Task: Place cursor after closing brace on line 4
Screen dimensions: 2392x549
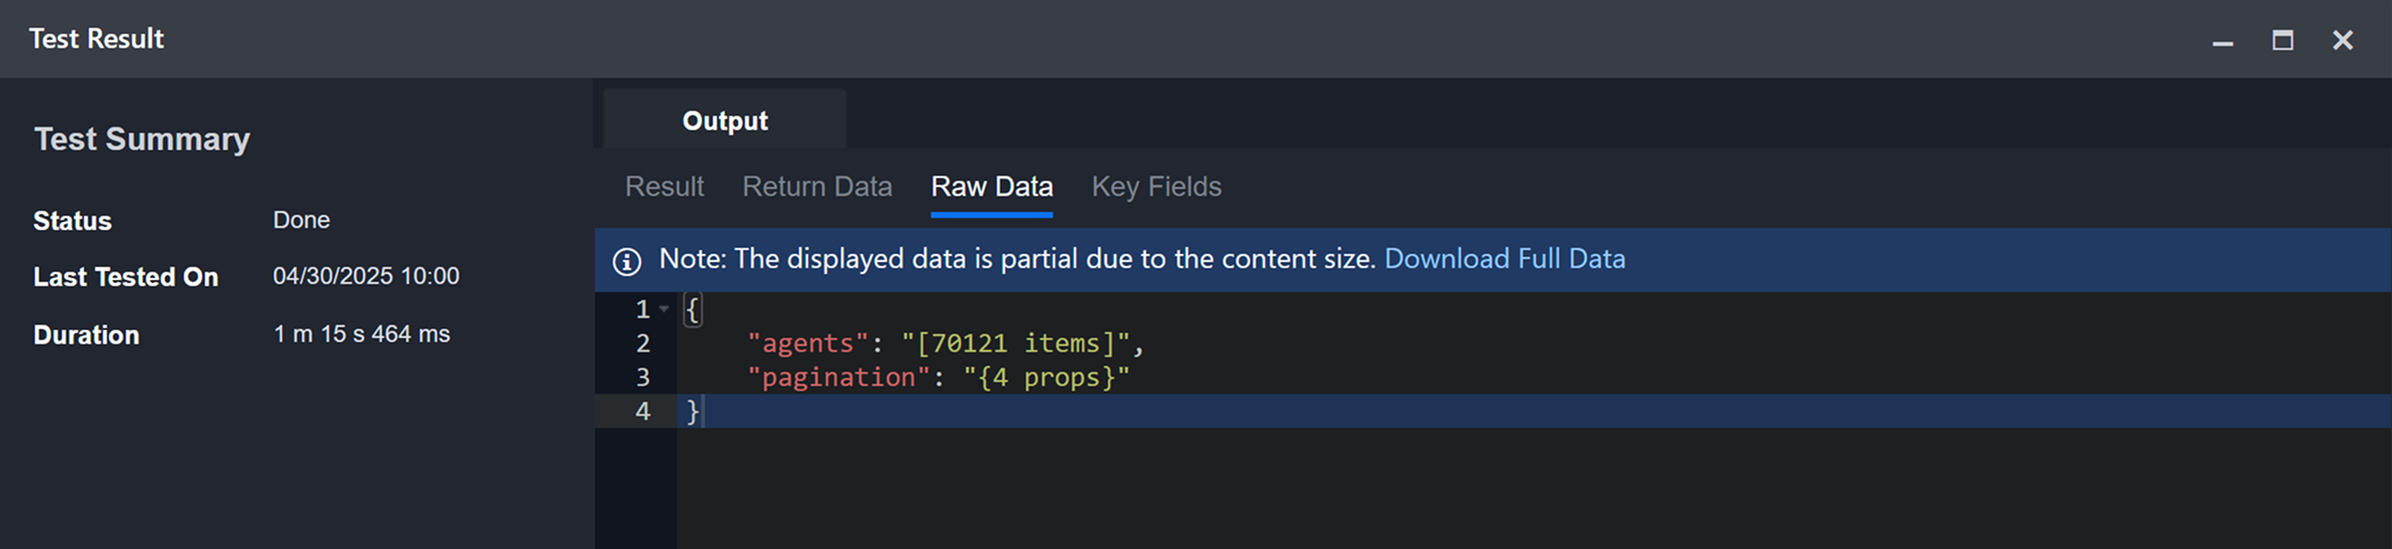Action: (702, 412)
